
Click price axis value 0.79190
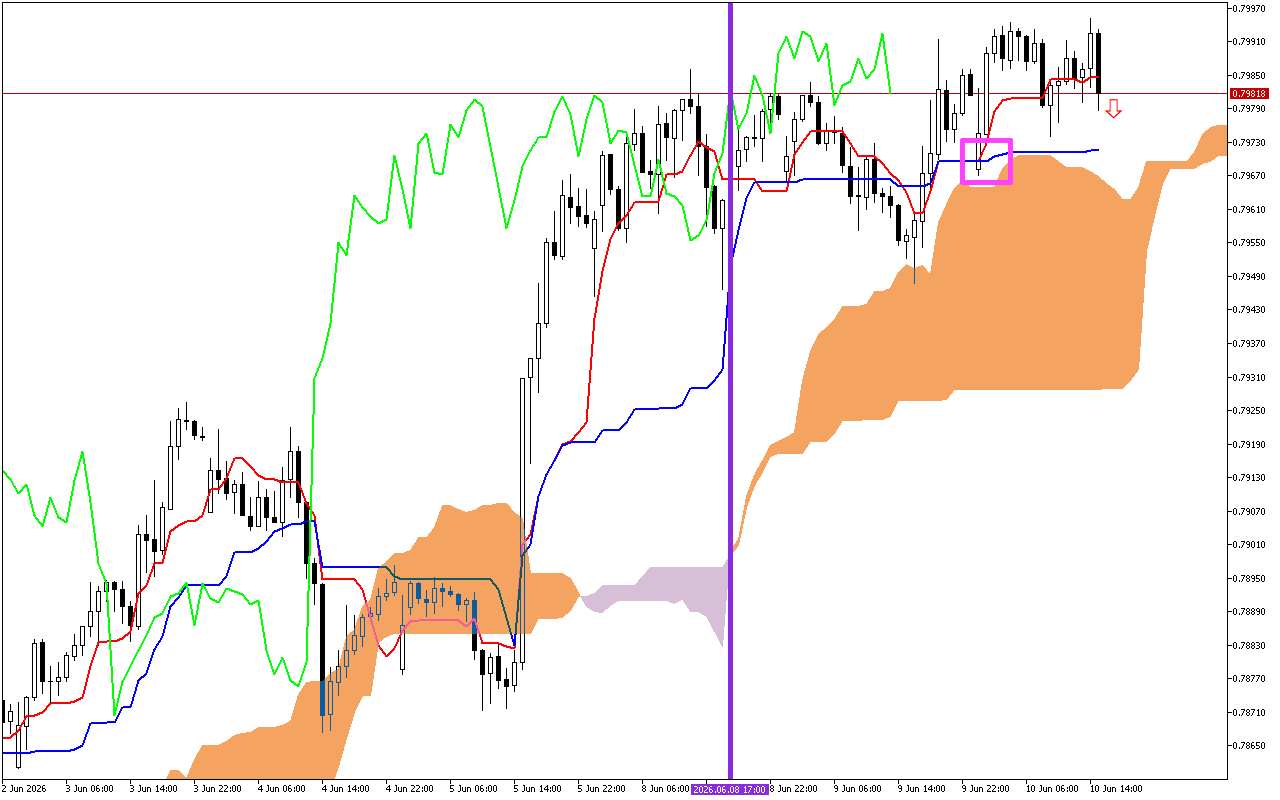(1250, 444)
